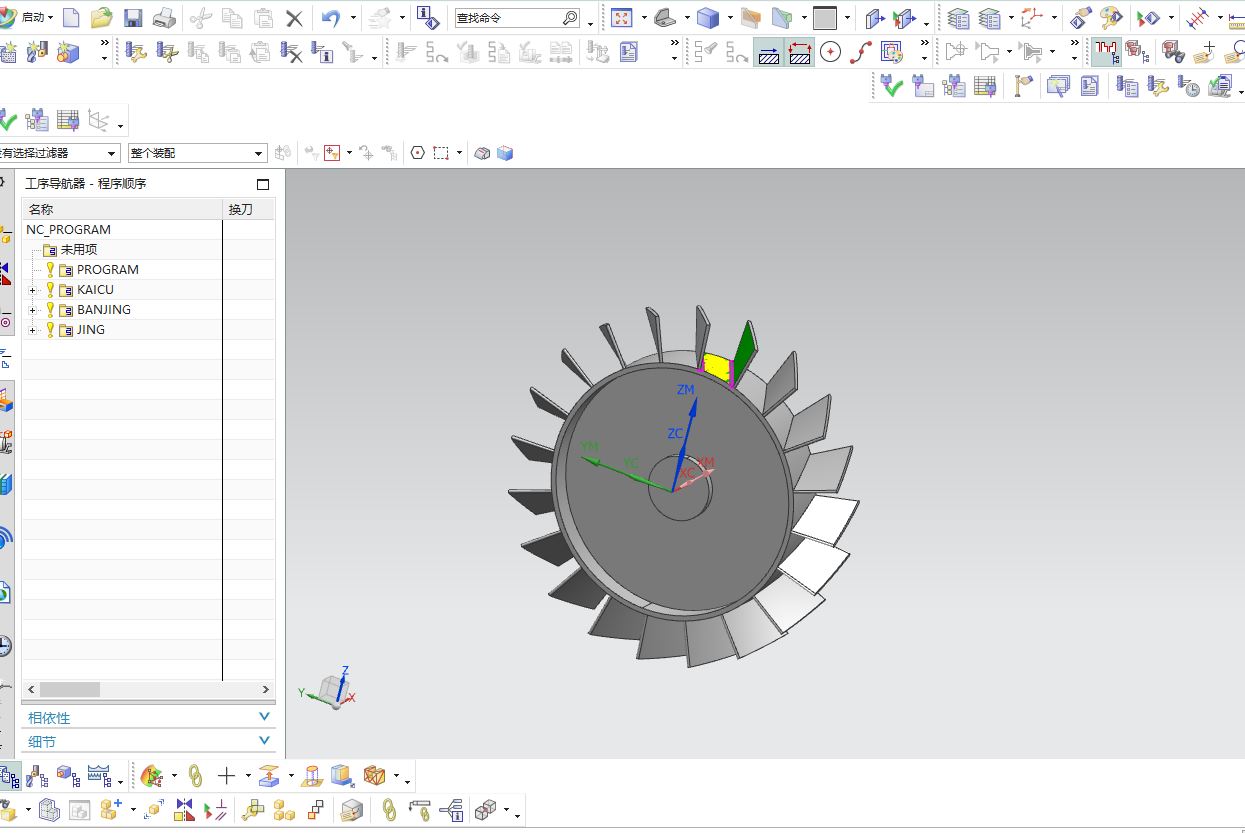Click the circle with red center dot icon
The image size is (1245, 833).
(x=830, y=52)
